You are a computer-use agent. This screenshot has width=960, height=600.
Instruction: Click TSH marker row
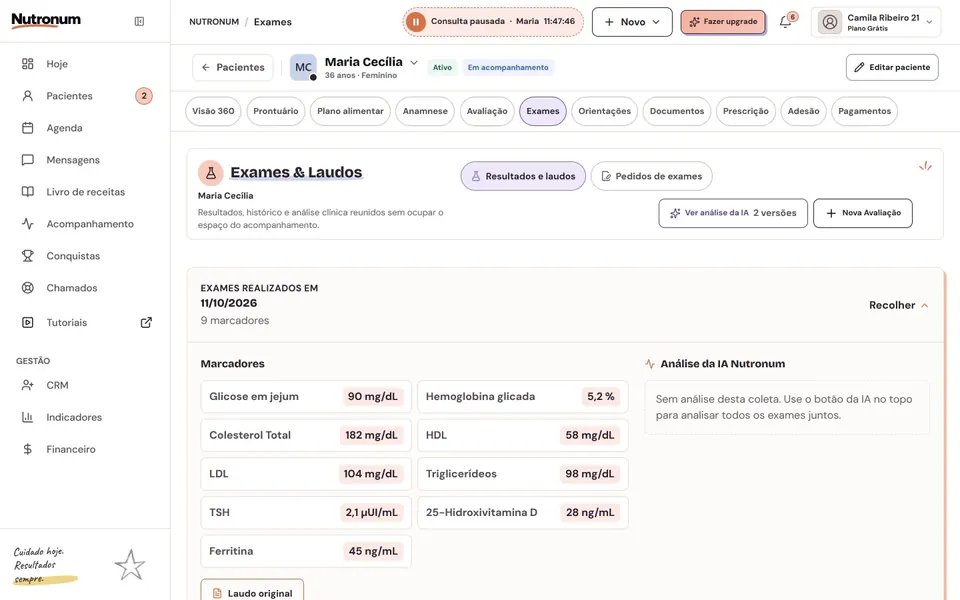tap(306, 512)
